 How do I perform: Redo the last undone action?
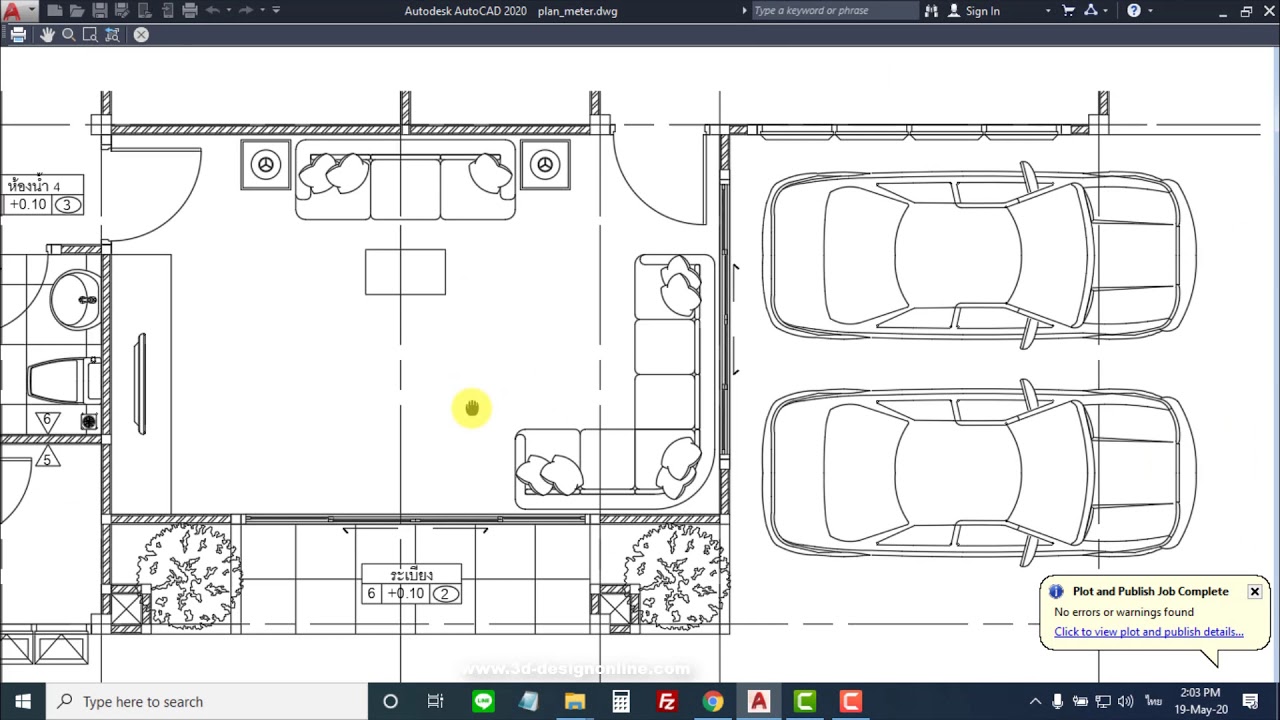point(246,10)
